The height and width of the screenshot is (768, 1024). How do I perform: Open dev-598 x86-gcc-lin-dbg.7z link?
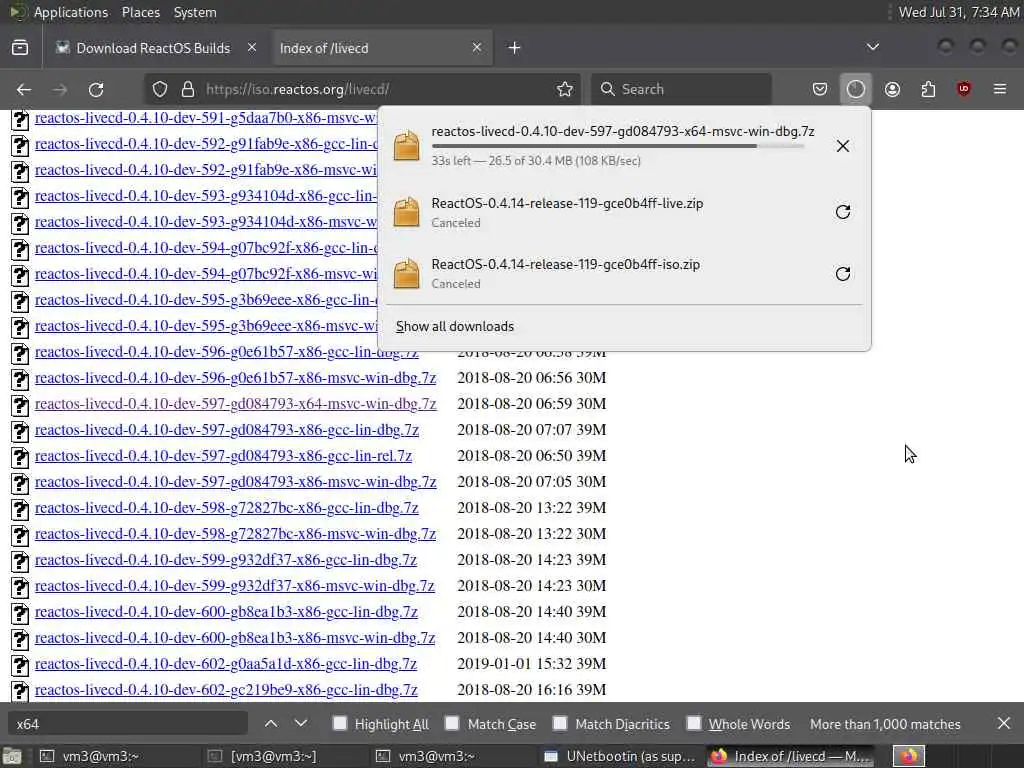(227, 508)
